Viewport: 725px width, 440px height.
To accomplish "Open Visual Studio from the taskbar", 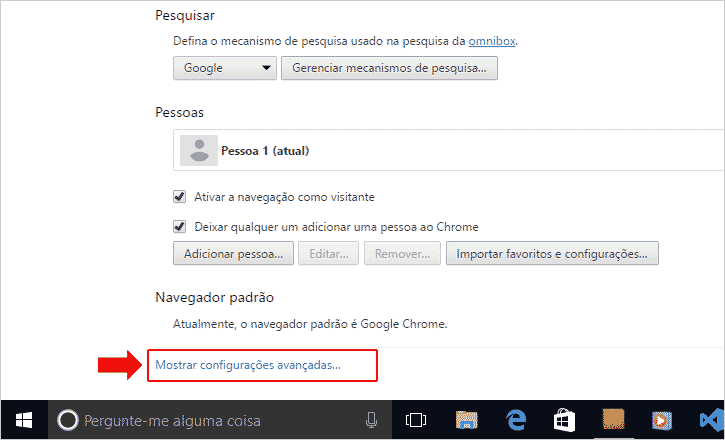I will [711, 421].
